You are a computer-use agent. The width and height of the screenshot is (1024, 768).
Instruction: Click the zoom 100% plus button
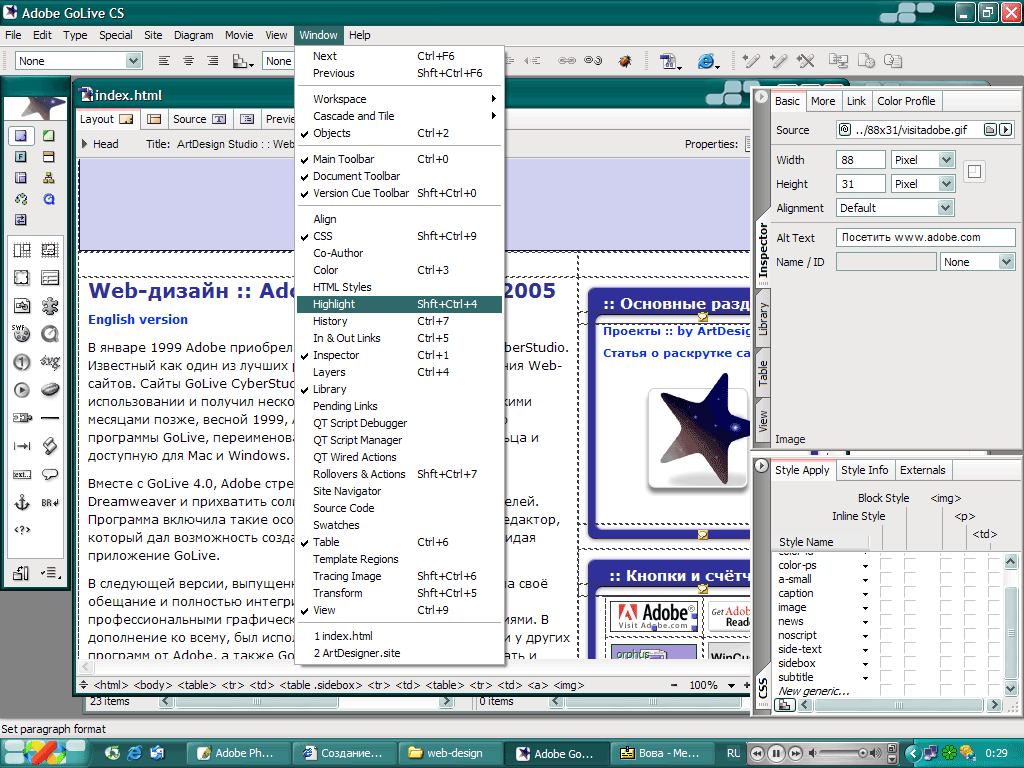point(746,685)
